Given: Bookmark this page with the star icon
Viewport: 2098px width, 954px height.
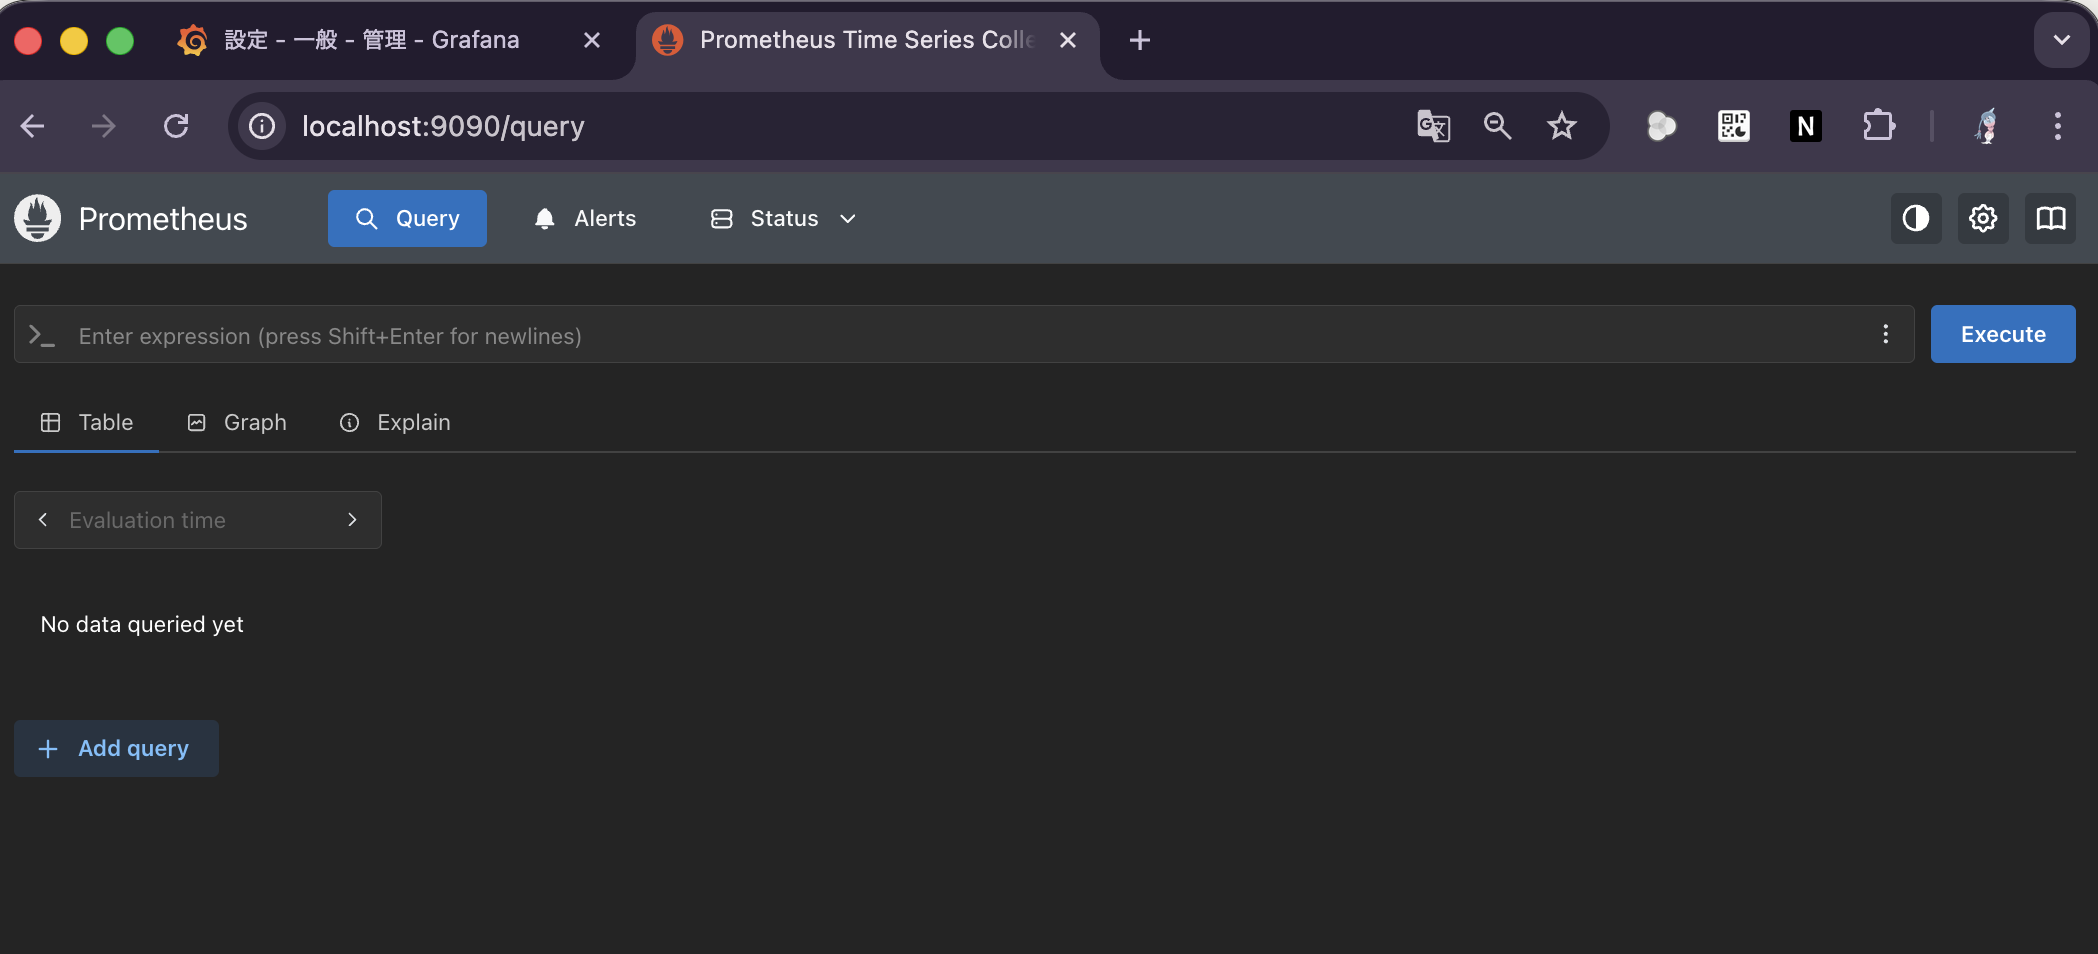Looking at the screenshot, I should (x=1561, y=126).
